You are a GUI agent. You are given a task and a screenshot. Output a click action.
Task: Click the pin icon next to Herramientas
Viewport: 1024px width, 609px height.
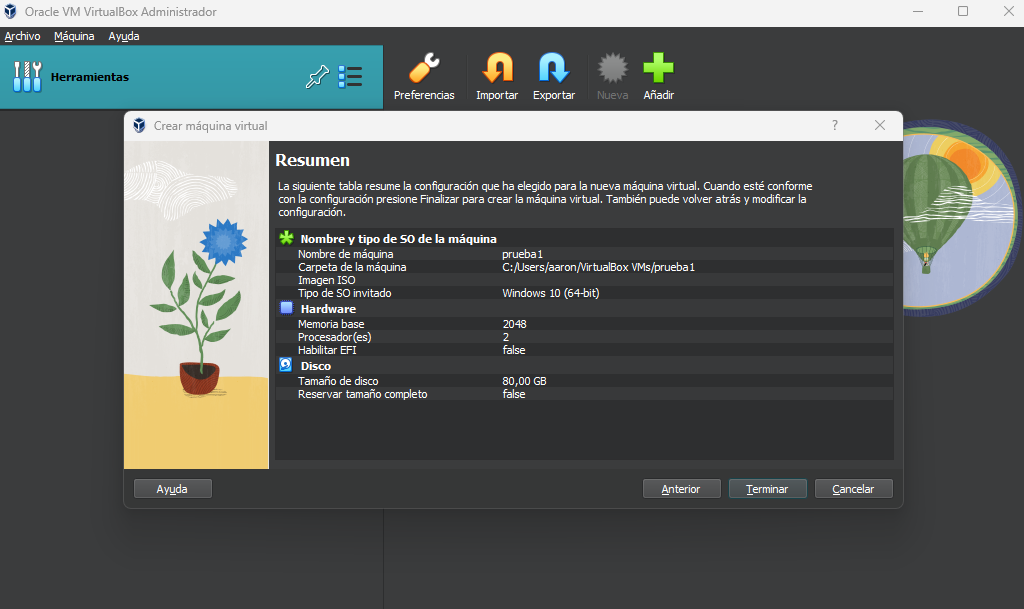pyautogui.click(x=317, y=77)
